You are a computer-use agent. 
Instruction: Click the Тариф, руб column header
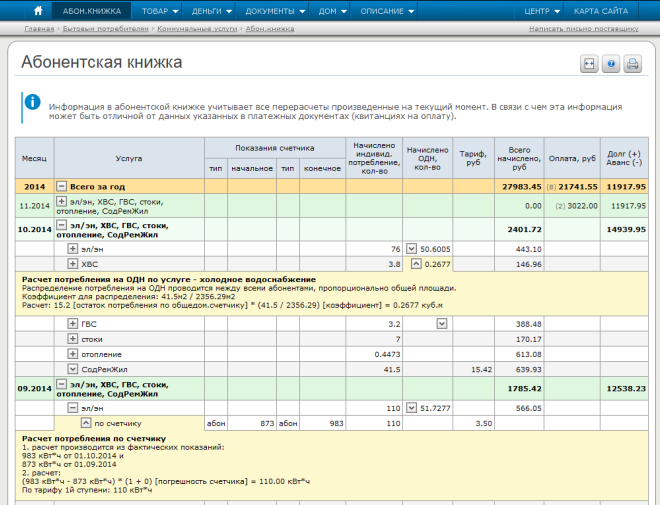[x=473, y=158]
